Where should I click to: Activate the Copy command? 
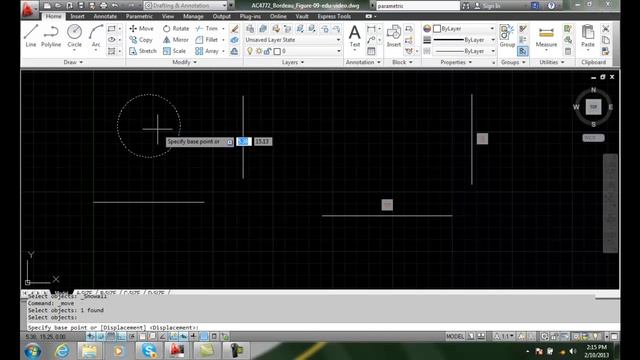point(141,40)
